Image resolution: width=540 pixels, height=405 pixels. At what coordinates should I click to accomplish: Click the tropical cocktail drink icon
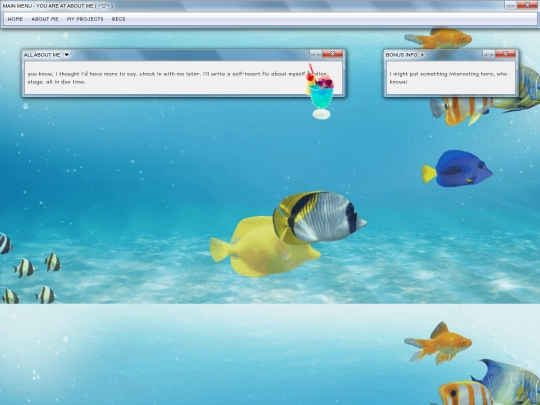tap(320, 92)
